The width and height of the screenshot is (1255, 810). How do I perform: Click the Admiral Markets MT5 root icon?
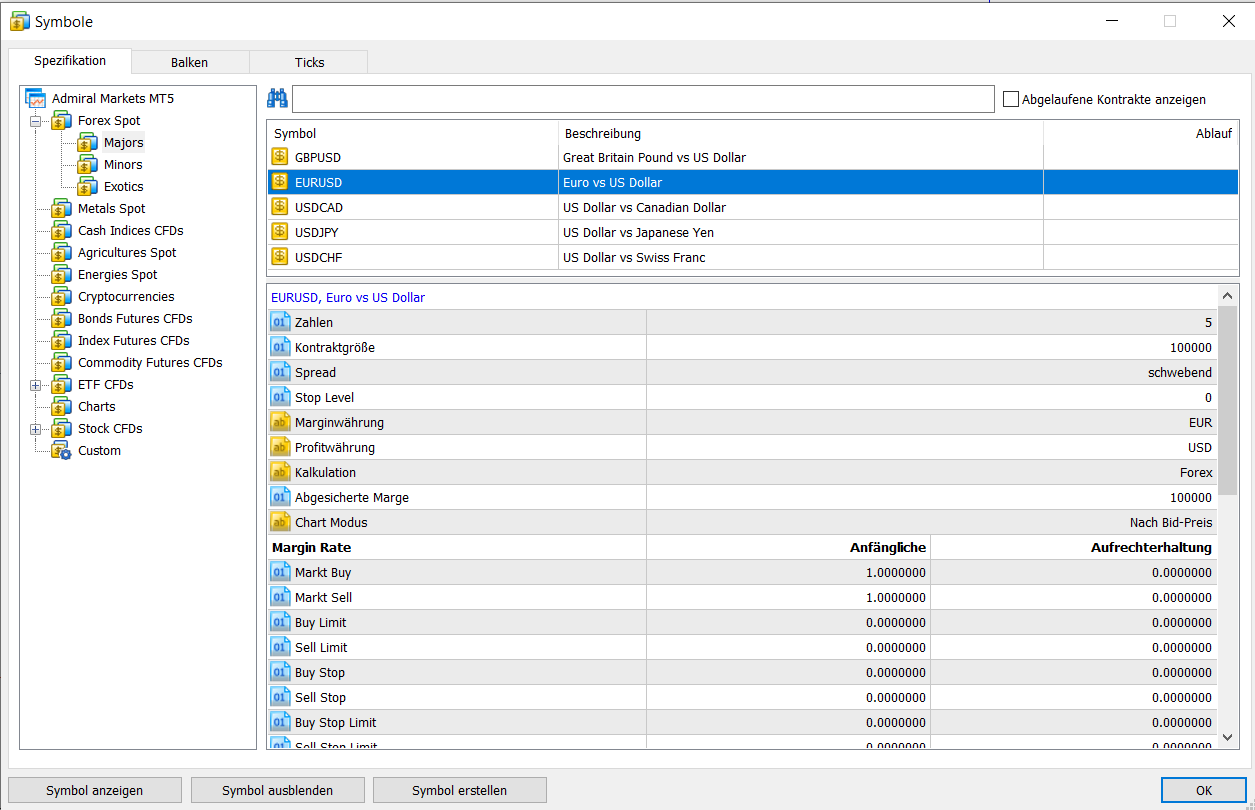pos(36,99)
